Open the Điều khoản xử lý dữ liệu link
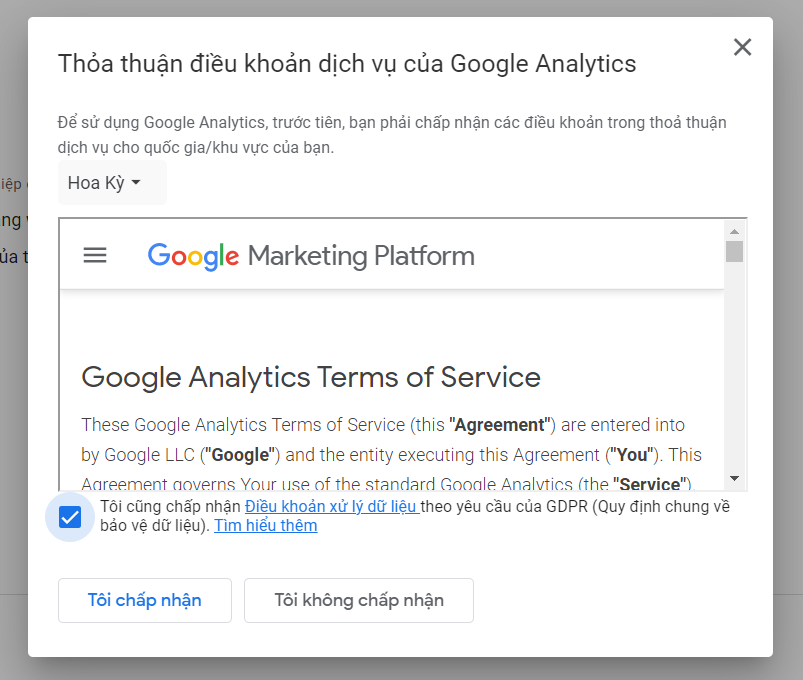 (330, 506)
